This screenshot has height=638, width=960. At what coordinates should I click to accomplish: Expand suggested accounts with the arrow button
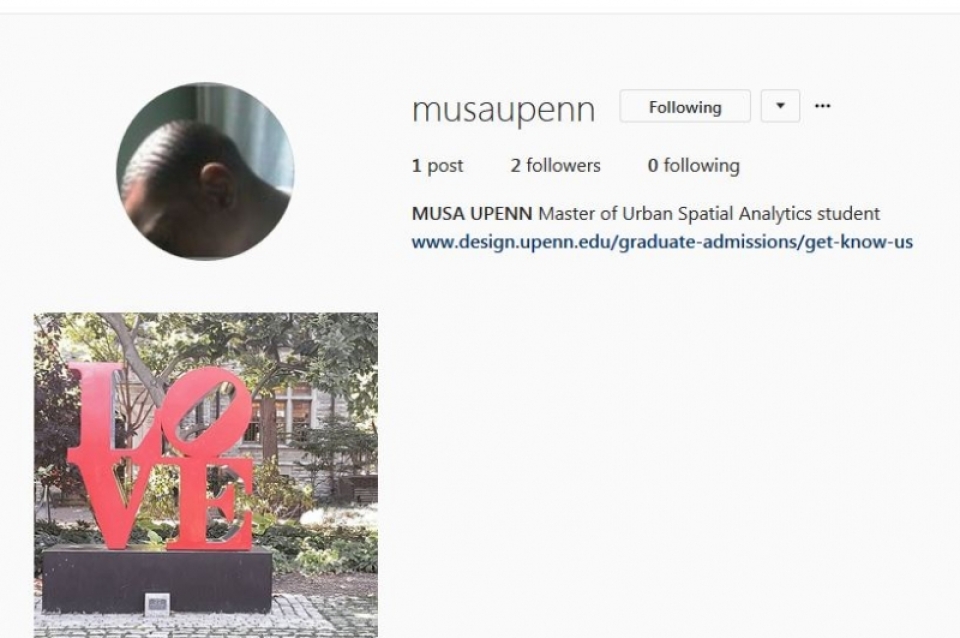[x=780, y=106]
